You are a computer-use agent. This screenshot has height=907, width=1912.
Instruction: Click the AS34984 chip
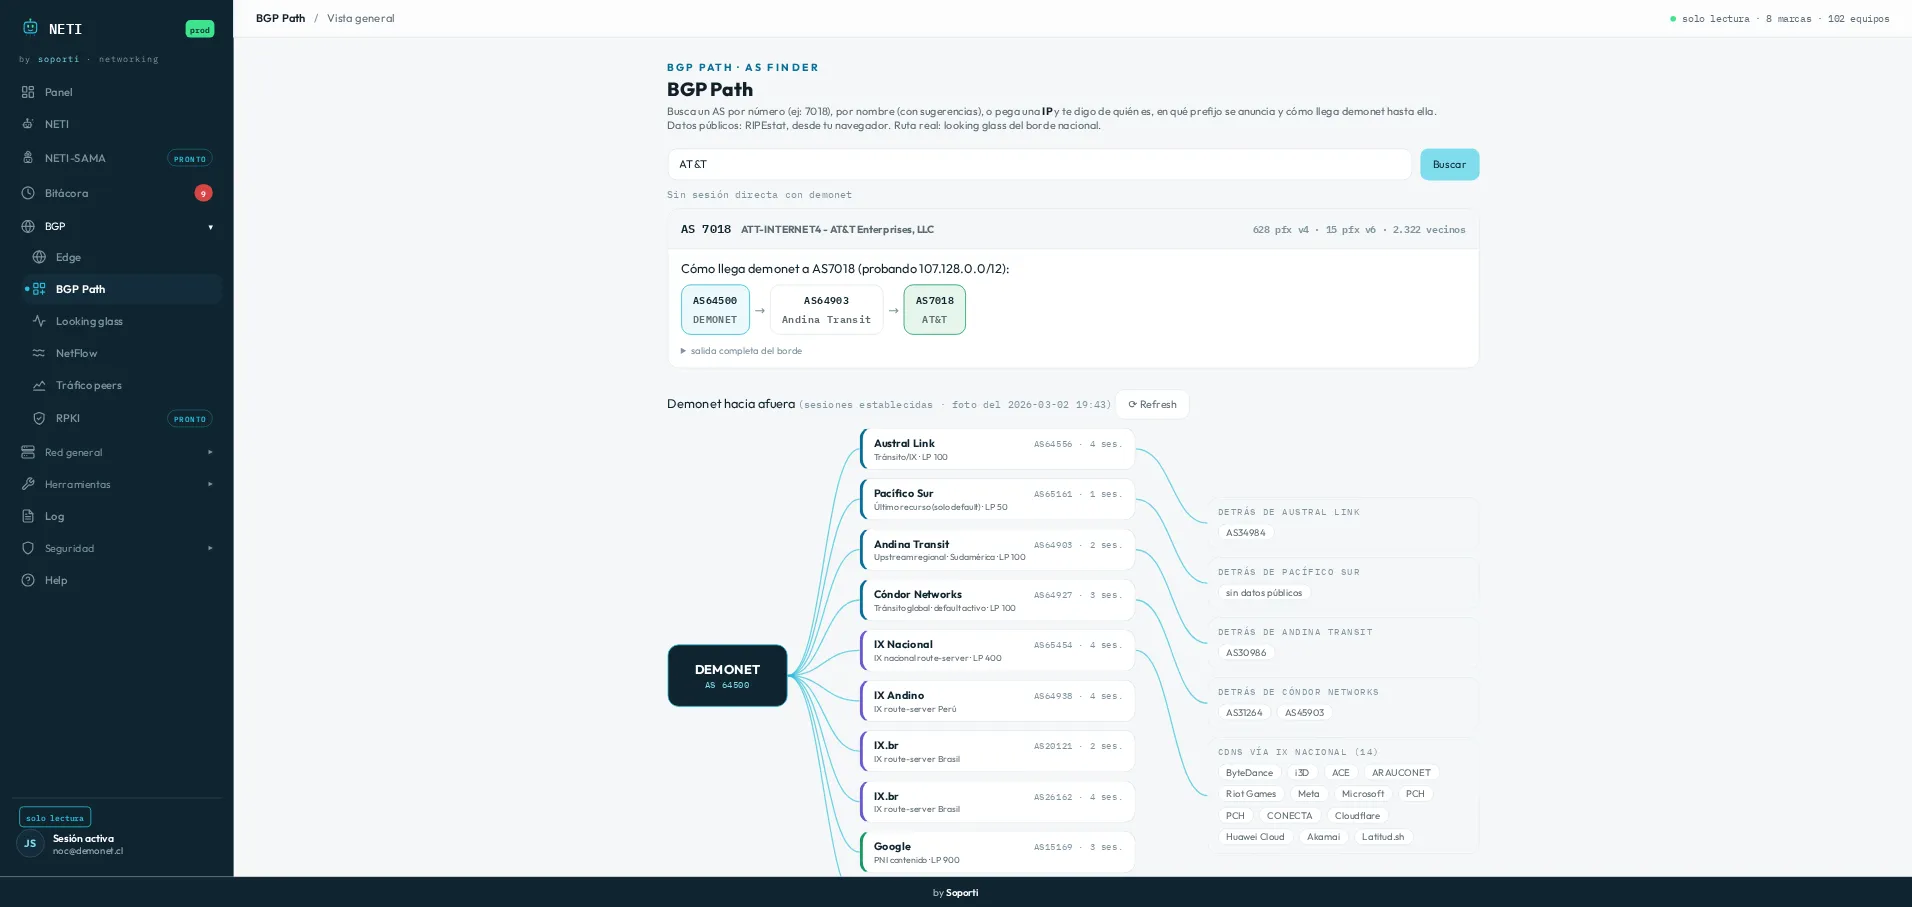[1246, 533]
